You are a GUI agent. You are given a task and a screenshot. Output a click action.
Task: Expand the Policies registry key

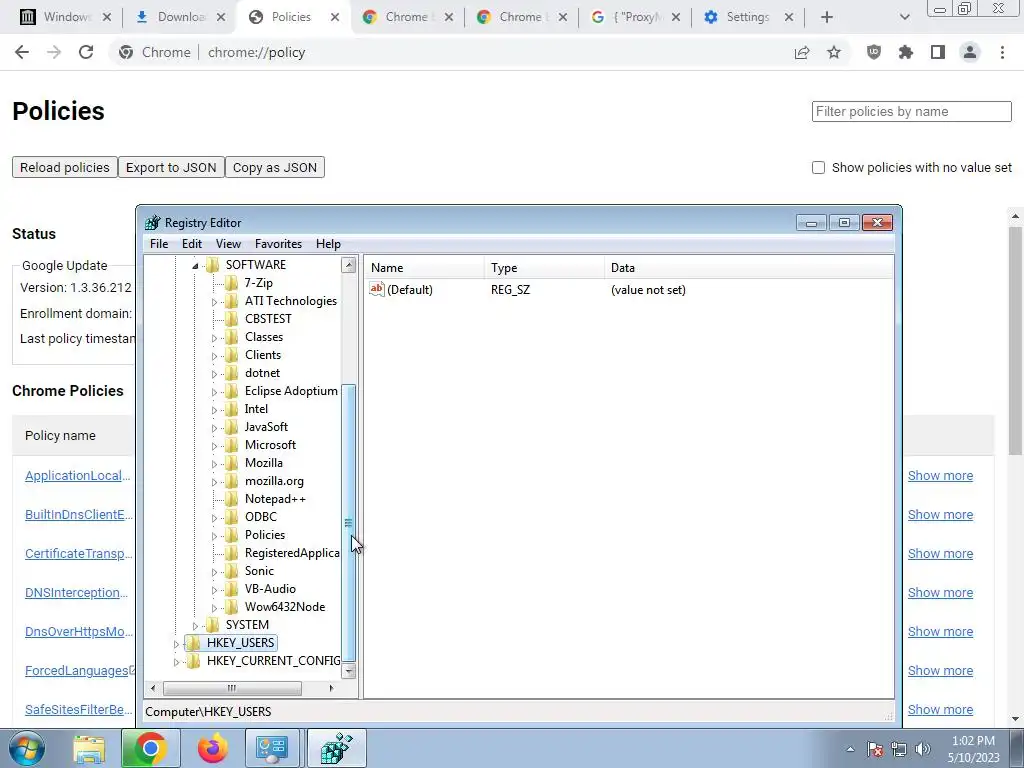[x=214, y=536]
